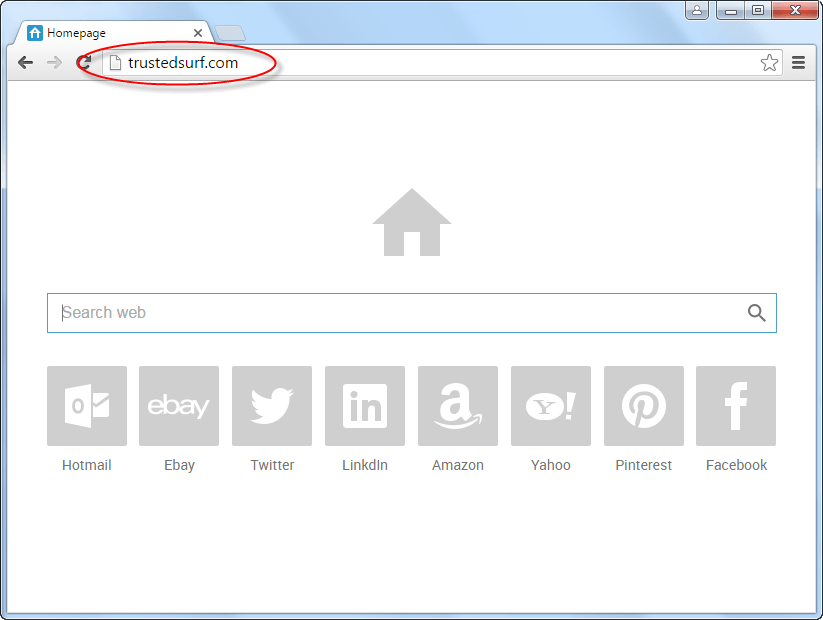This screenshot has height=620, width=823.
Task: Focus the Search web field
Action: 412,313
